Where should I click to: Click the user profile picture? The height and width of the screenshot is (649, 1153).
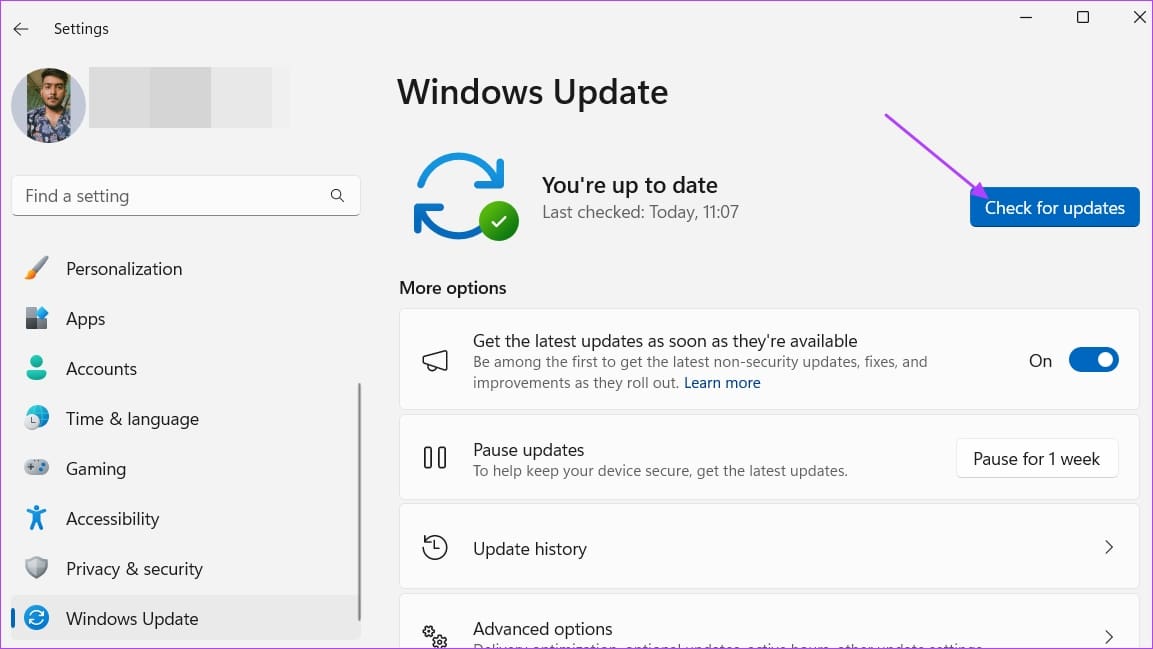(48, 104)
